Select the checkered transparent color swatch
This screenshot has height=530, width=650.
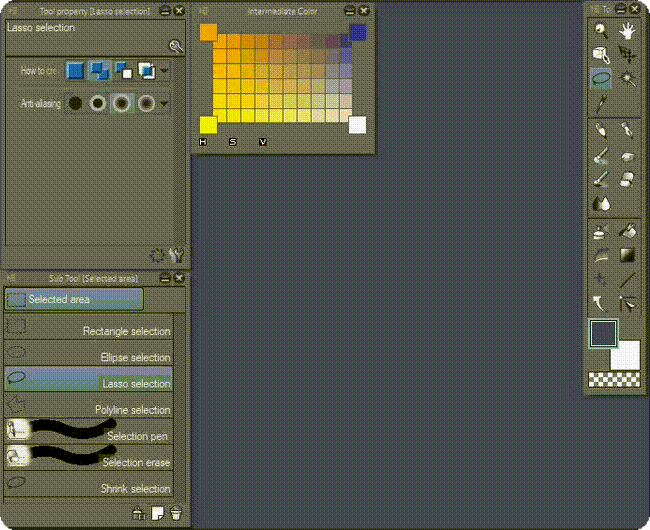(614, 379)
